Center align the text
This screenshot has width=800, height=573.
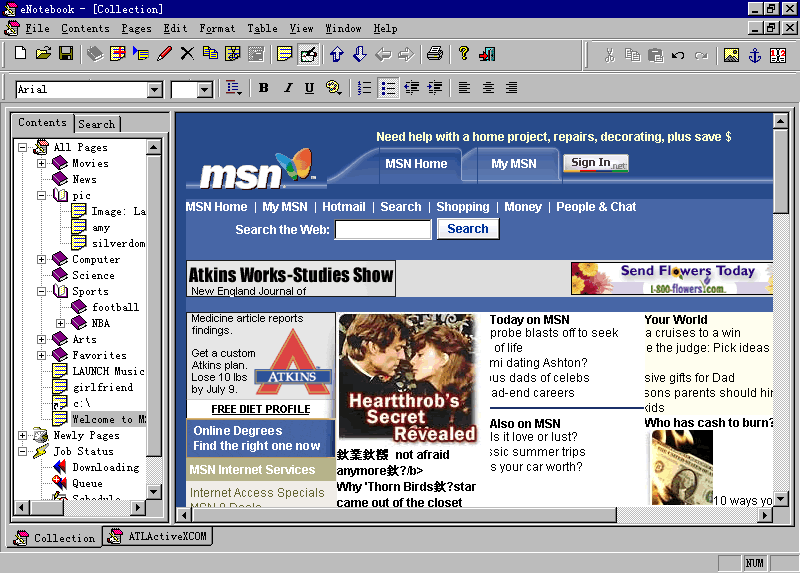coord(488,88)
